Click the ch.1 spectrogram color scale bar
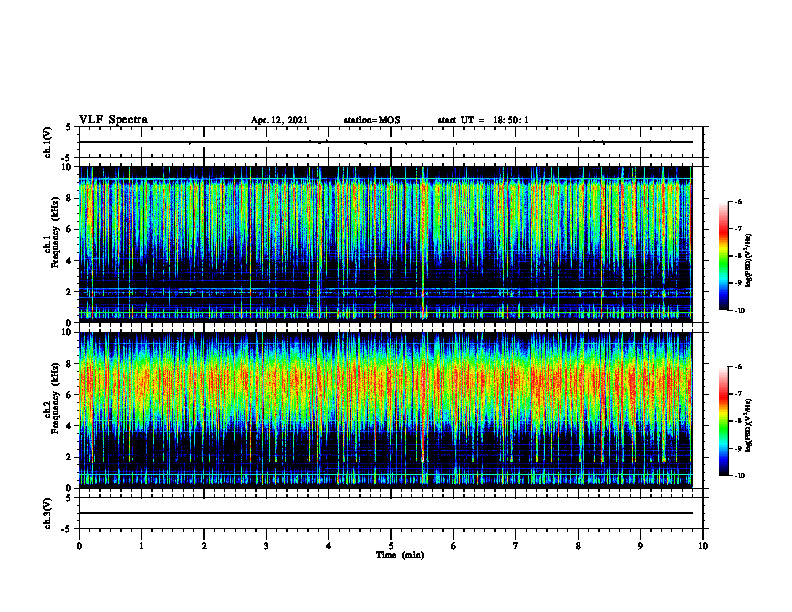Screen dimensions: 792x612 723,256
